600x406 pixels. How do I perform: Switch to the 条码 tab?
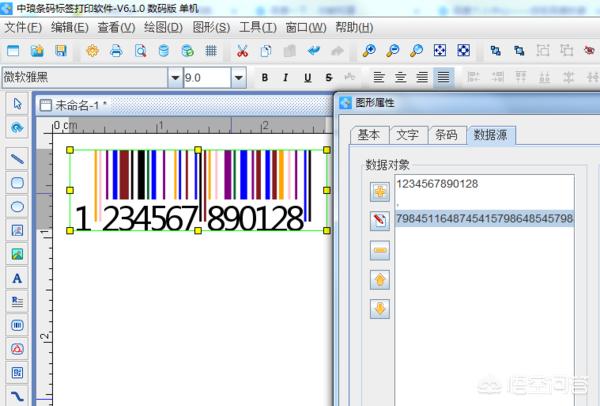pos(447,135)
